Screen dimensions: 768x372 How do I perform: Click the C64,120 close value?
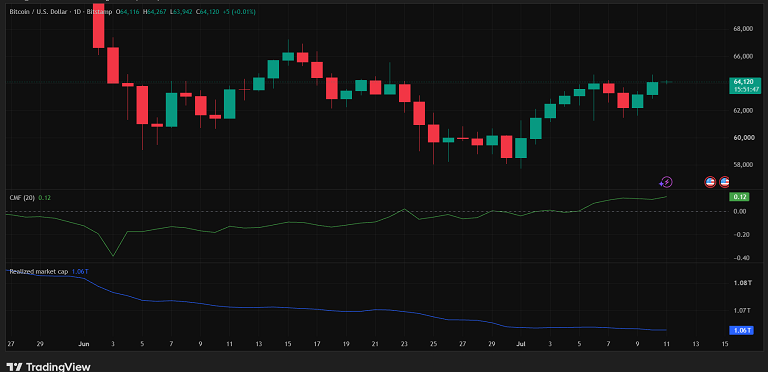(208, 11)
